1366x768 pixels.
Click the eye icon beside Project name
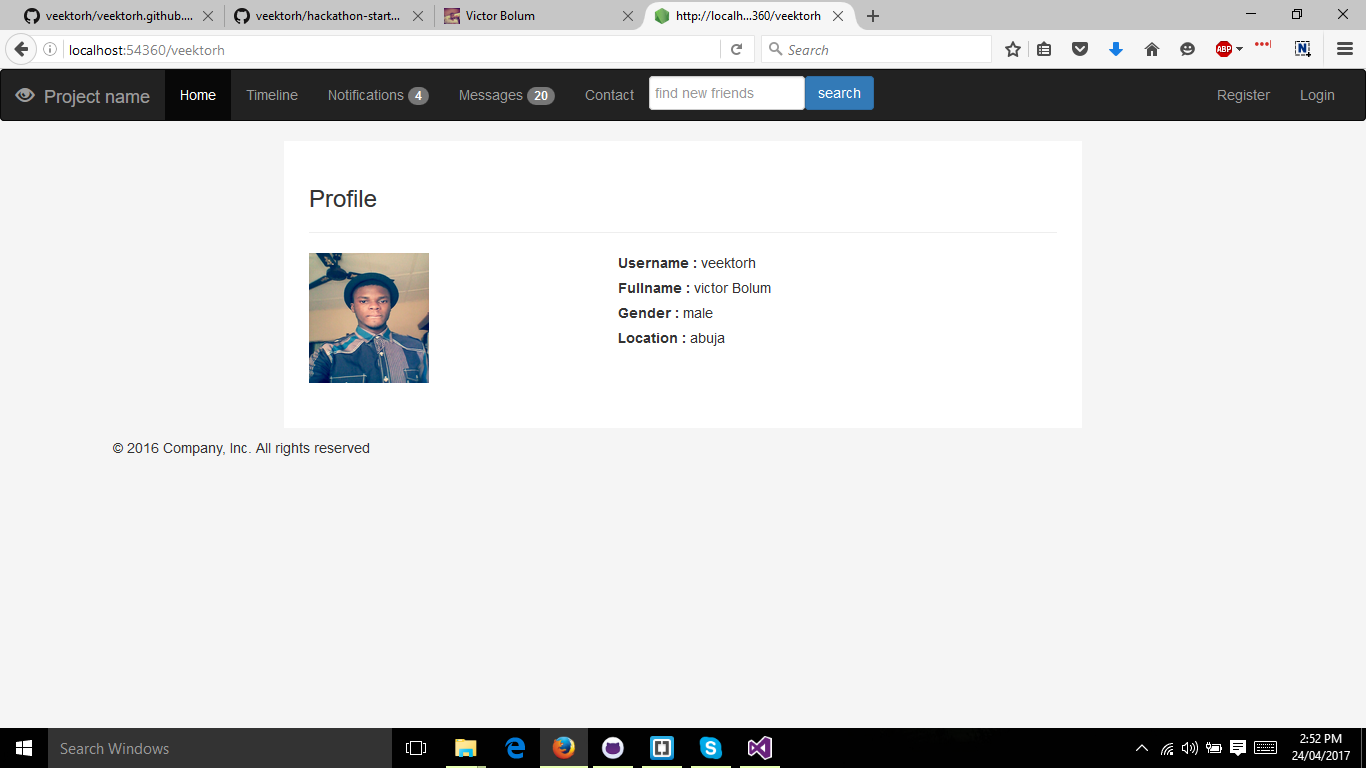24,94
